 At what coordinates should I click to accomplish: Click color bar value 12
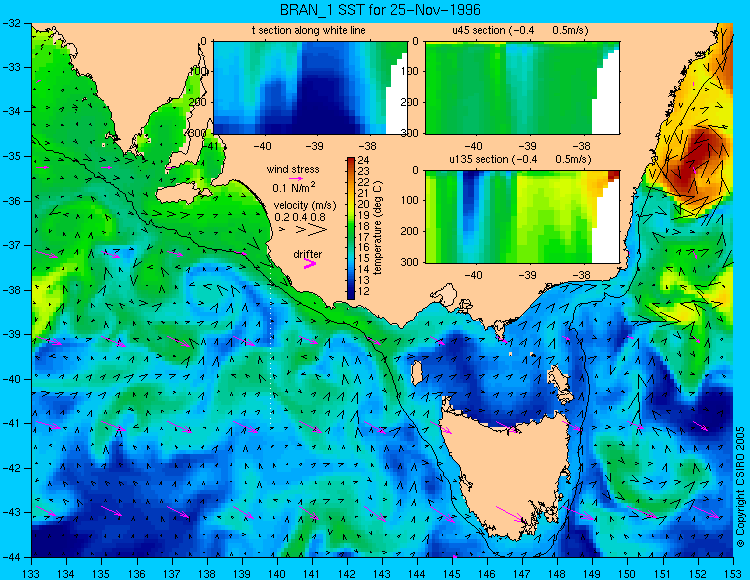(364, 291)
